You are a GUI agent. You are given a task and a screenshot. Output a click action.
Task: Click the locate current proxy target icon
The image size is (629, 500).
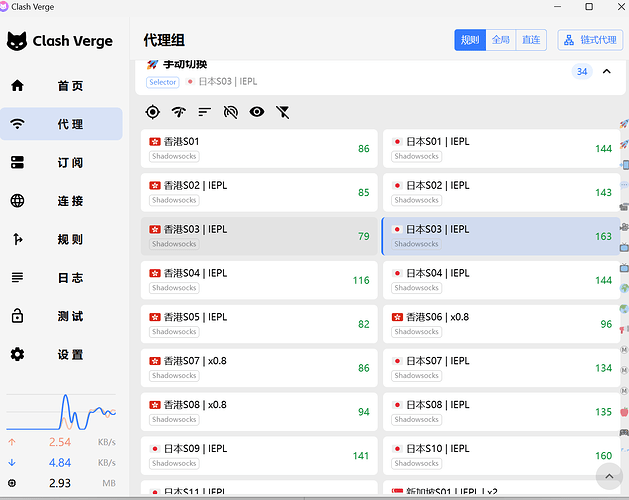click(152, 112)
